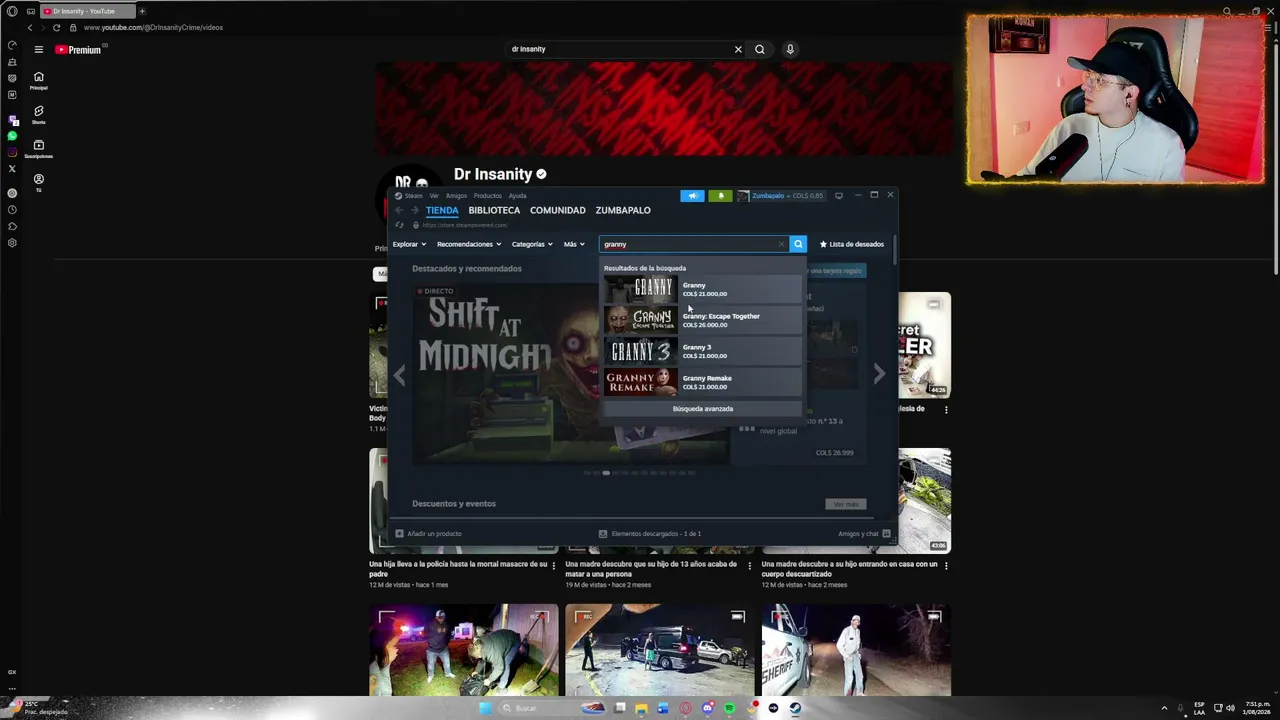
Task: Click the Steam 'Ver más' button
Action: pos(846,504)
